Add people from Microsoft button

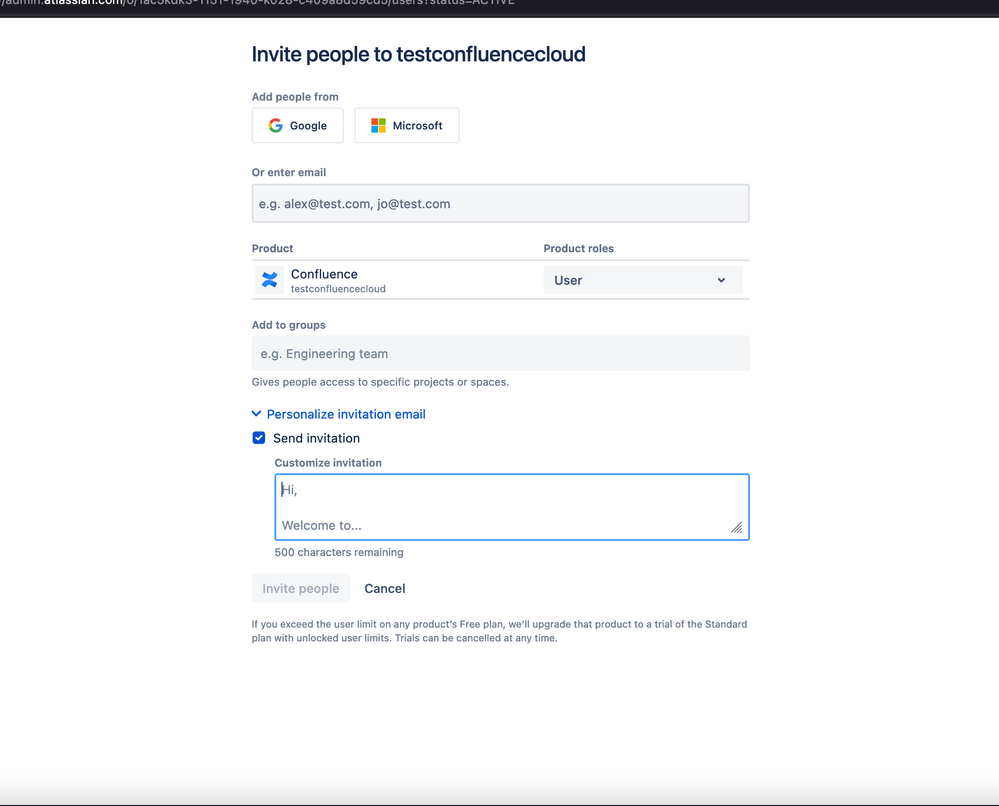[x=406, y=126]
